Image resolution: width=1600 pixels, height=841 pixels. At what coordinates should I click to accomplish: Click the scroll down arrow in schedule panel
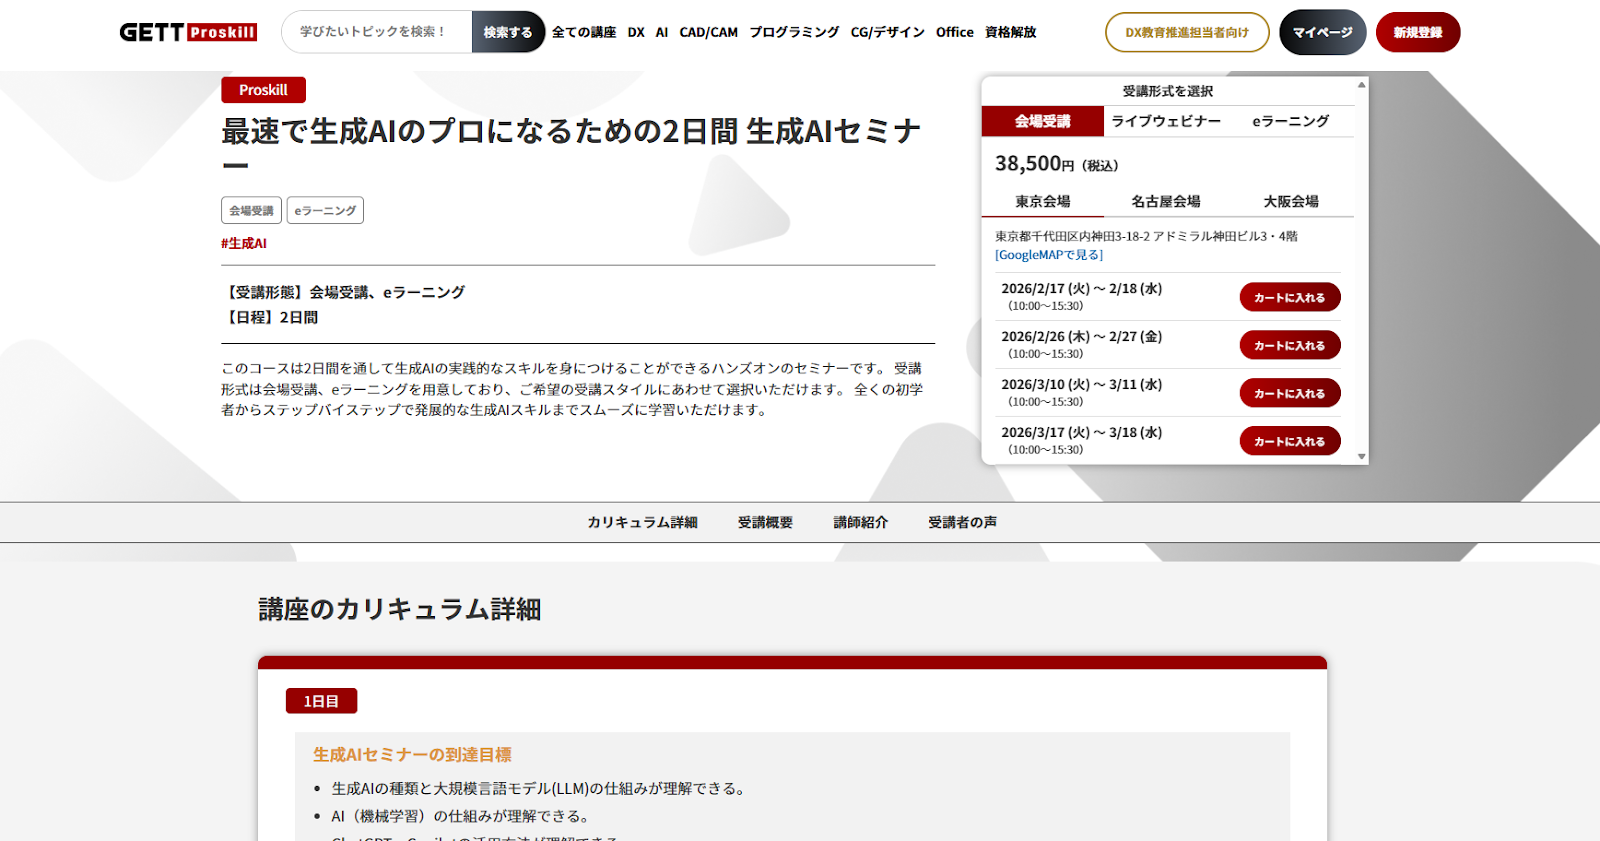(x=1361, y=457)
